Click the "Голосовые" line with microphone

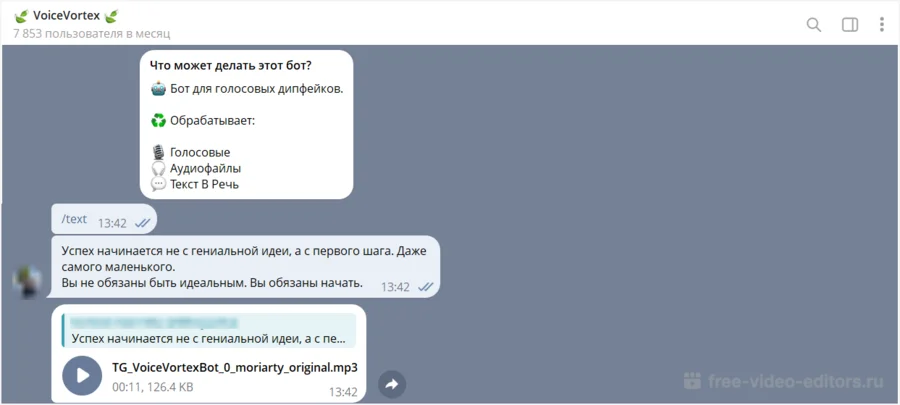[191, 153]
